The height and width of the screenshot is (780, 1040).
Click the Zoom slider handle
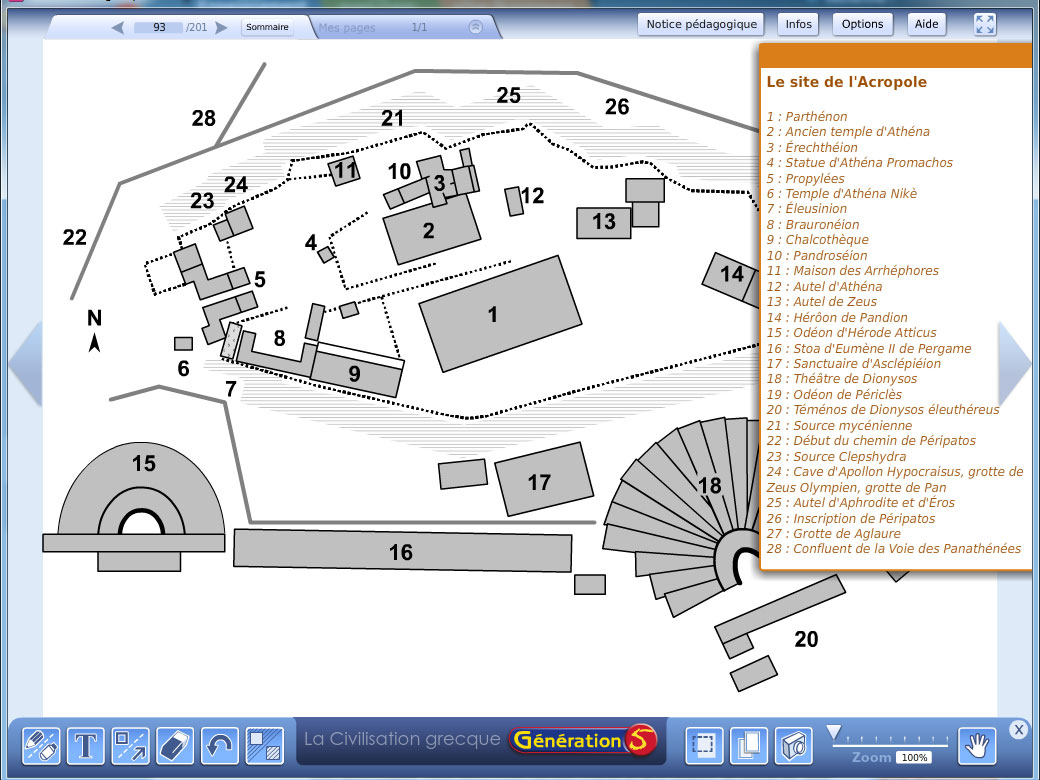(x=833, y=733)
